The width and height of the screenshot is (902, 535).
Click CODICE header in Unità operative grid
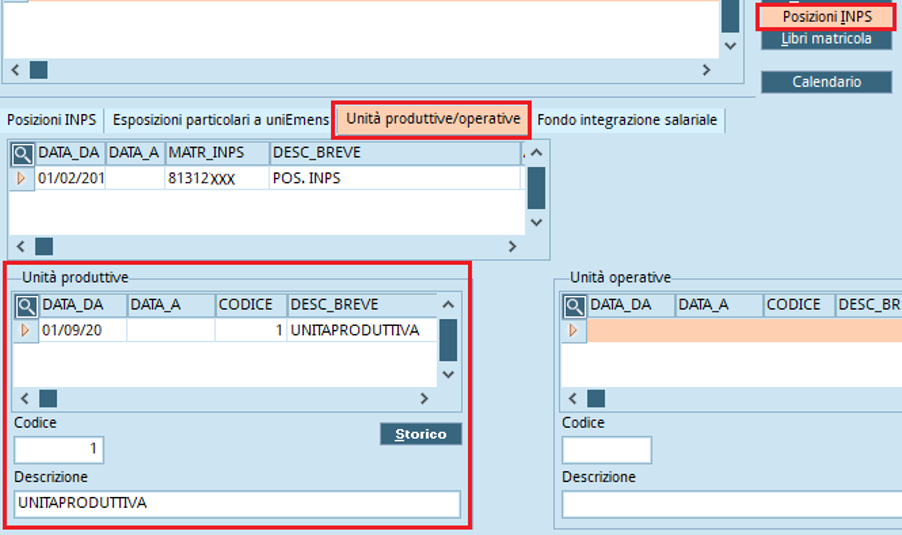pyautogui.click(x=798, y=305)
